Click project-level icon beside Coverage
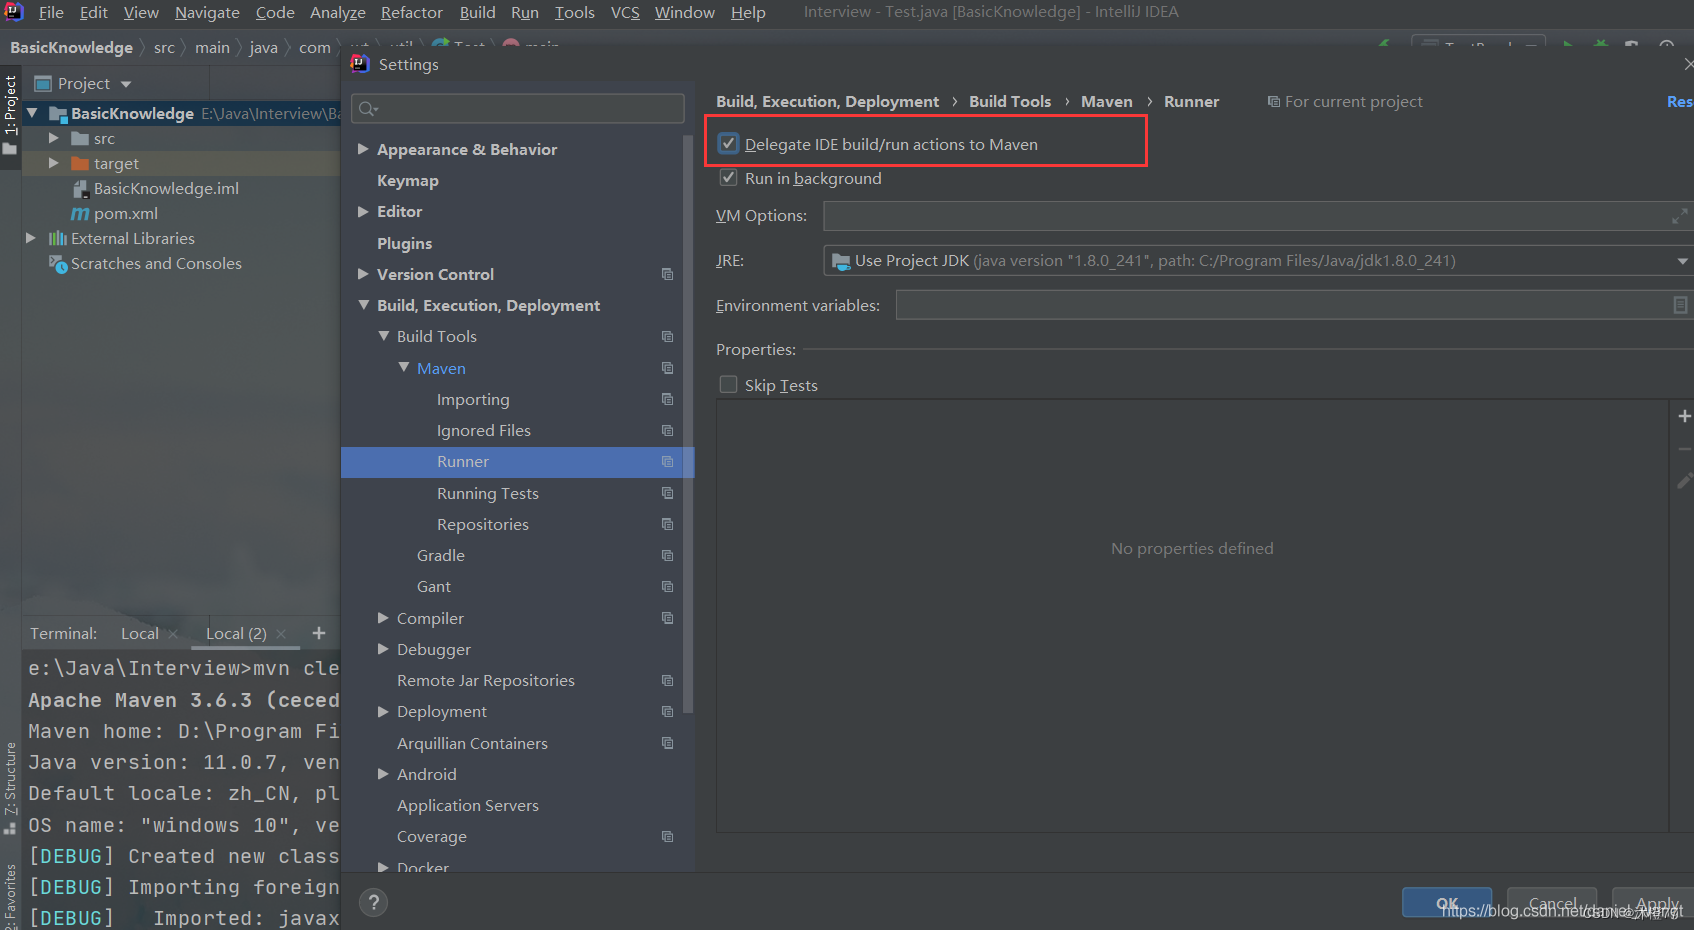 (x=667, y=836)
